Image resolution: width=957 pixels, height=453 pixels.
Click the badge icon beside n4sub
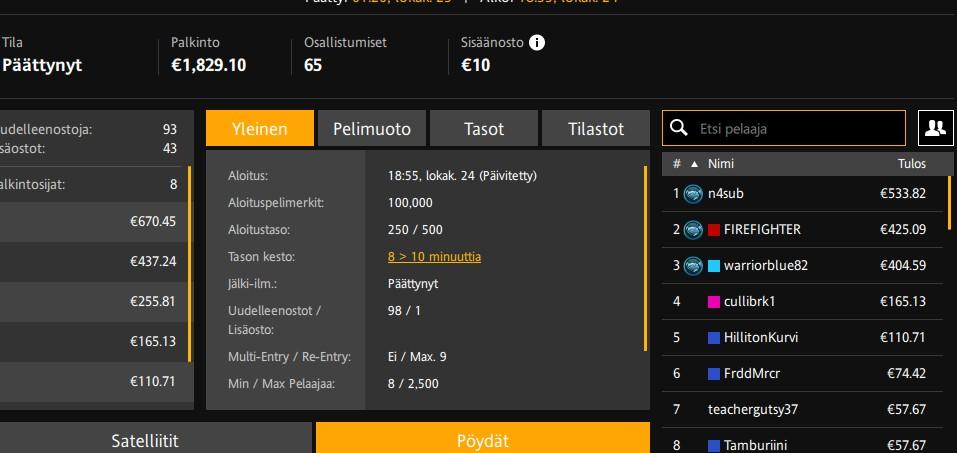tap(693, 194)
